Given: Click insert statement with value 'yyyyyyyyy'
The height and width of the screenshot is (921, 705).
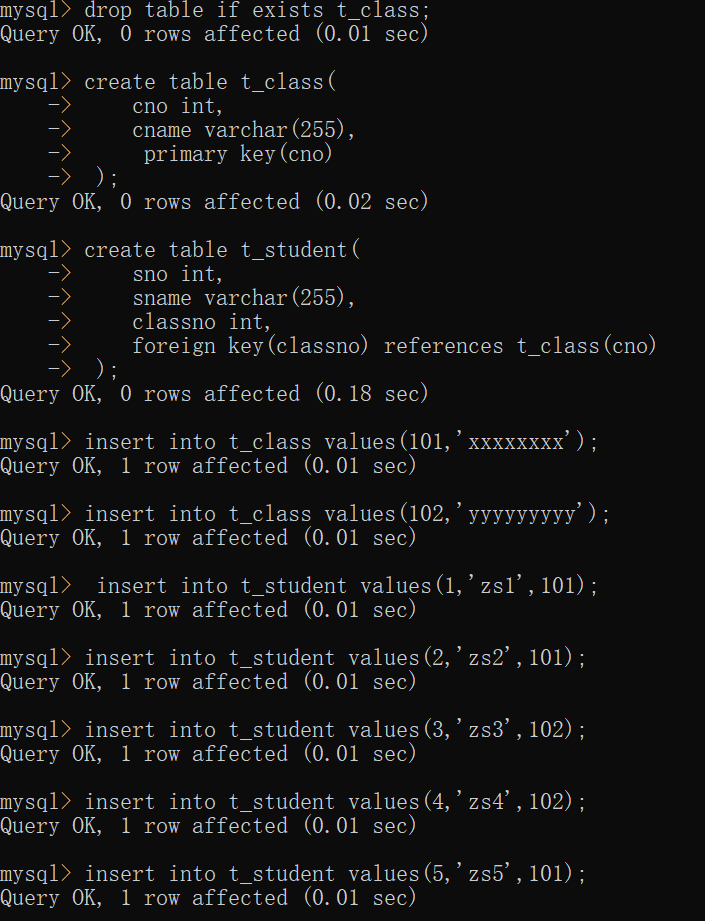Looking at the screenshot, I should point(347,515).
